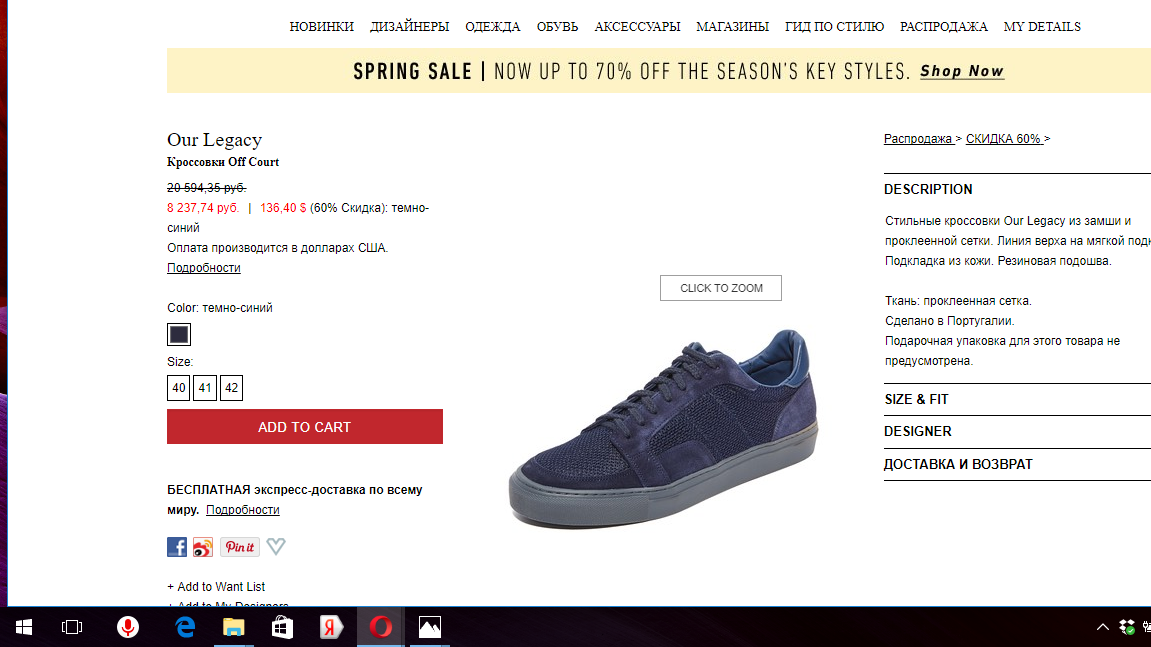The image size is (1151, 647).
Task: Open the ОБУВЬ menu
Action: coord(557,26)
